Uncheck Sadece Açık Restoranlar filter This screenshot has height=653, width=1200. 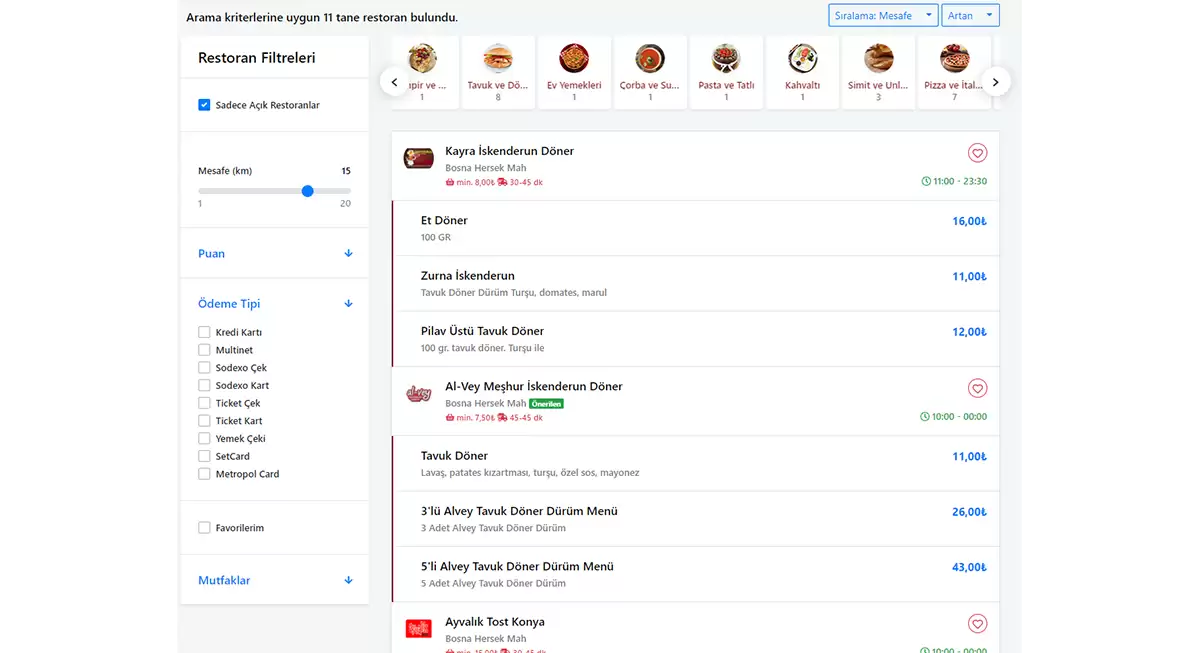(x=204, y=105)
